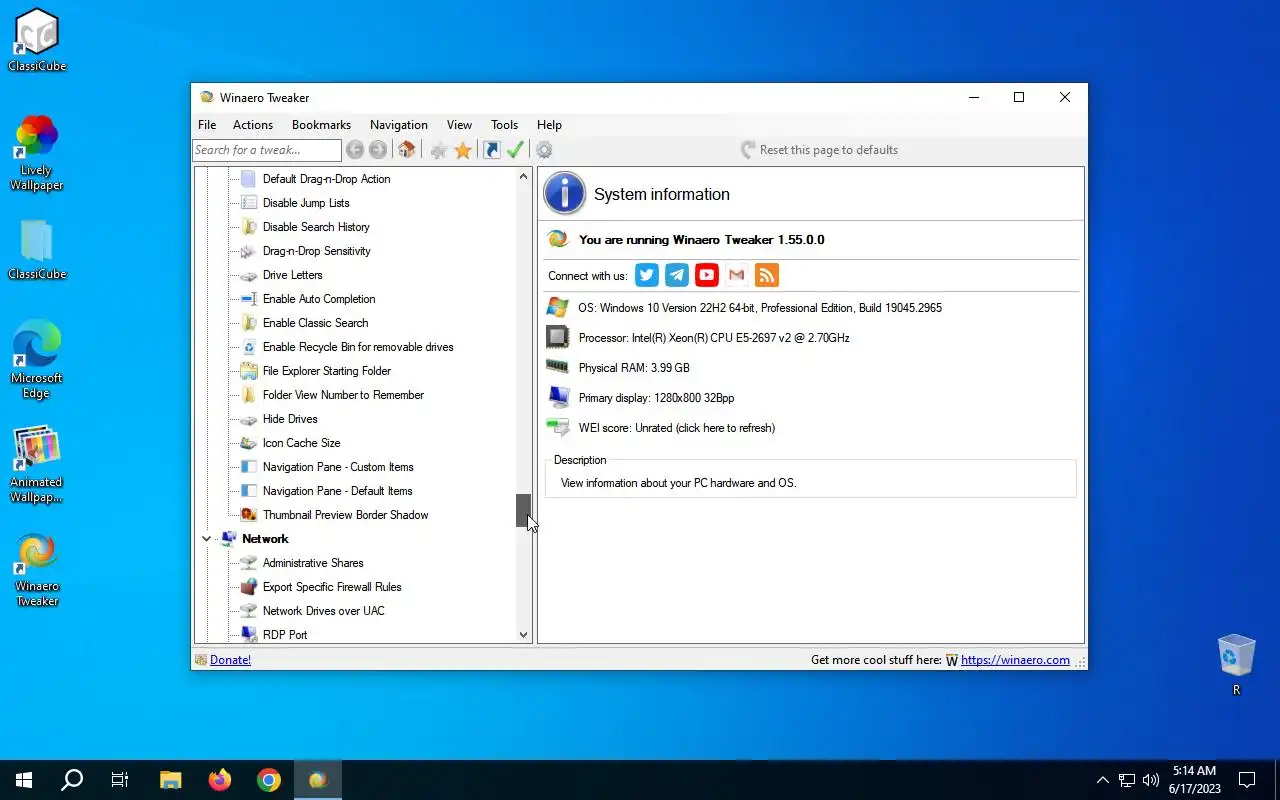The image size is (1280, 800).
Task: Launch Chrome from the taskbar
Action: click(268, 780)
